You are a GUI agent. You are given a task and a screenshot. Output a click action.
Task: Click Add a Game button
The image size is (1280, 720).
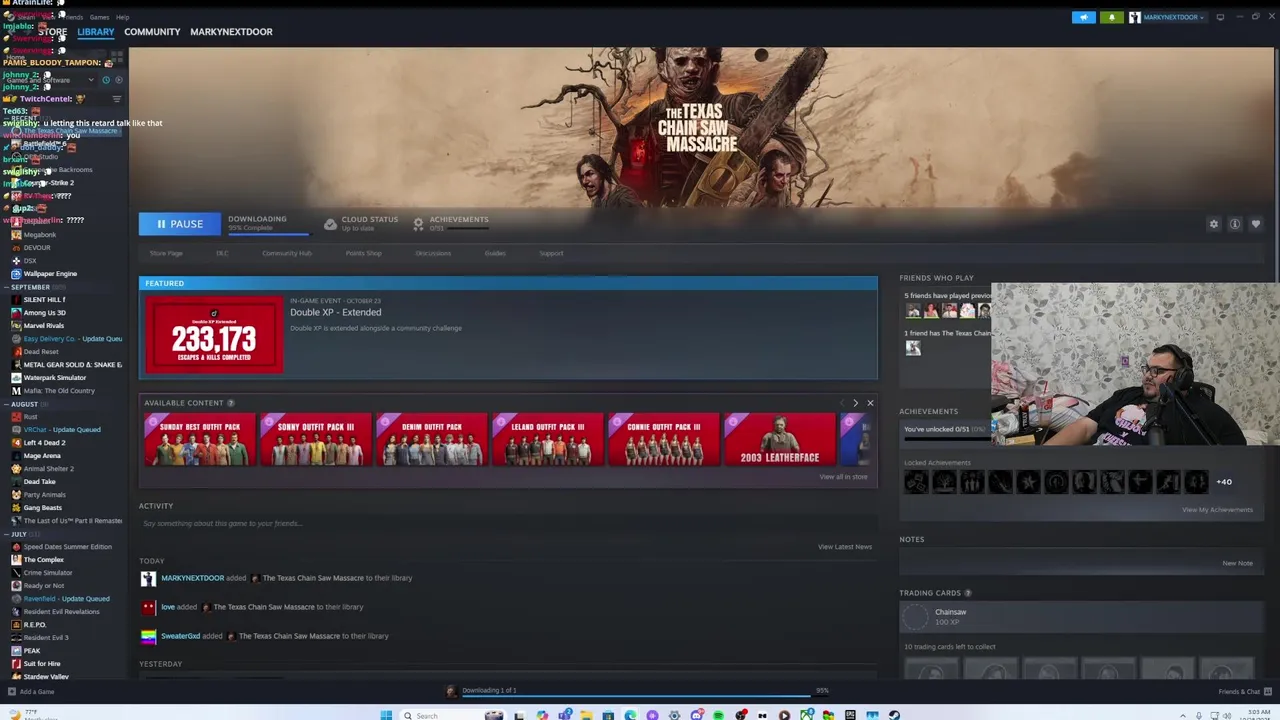[x=30, y=692]
